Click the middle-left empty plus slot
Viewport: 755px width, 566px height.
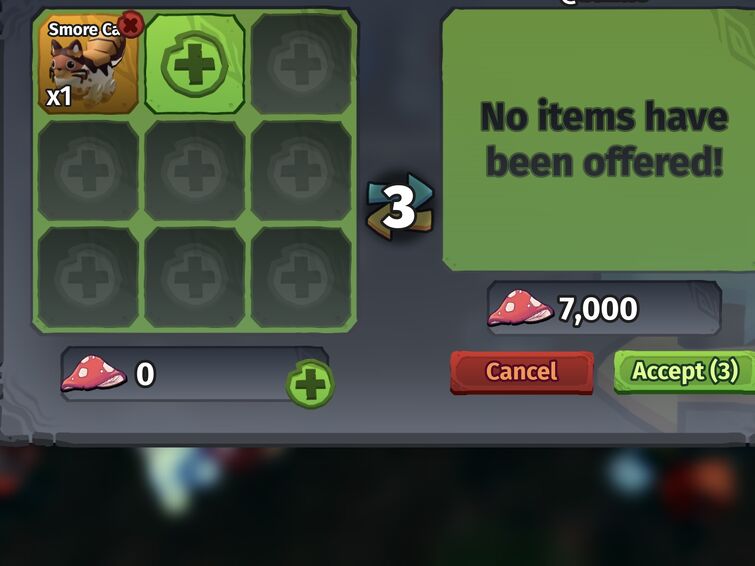(88, 171)
